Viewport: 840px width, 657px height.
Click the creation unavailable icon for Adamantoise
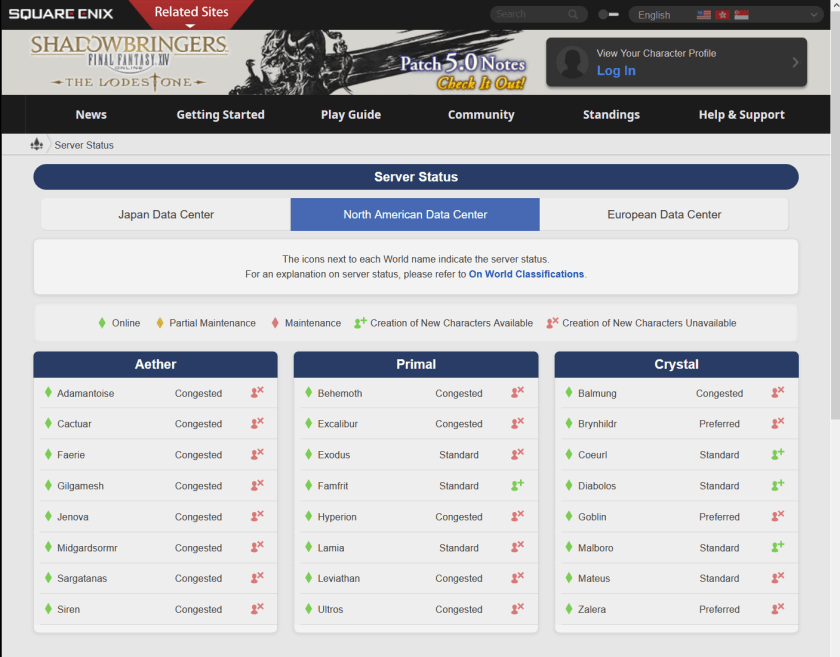[x=257, y=393]
